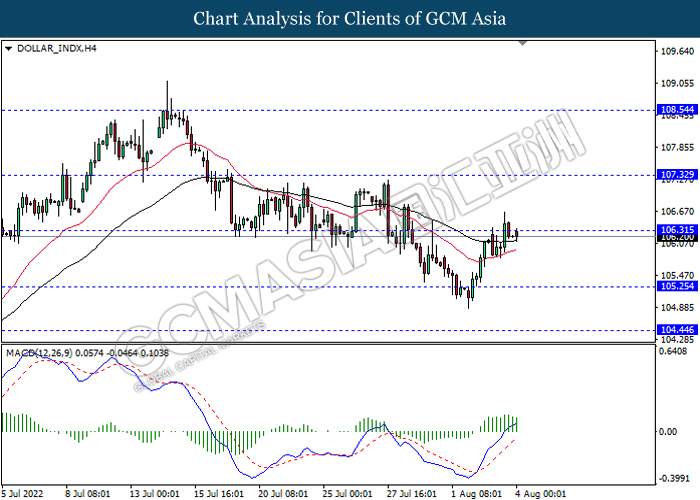This screenshot has width=700, height=500.
Task: Click the 27 Jul 16:01 time label
Action: 412,494
